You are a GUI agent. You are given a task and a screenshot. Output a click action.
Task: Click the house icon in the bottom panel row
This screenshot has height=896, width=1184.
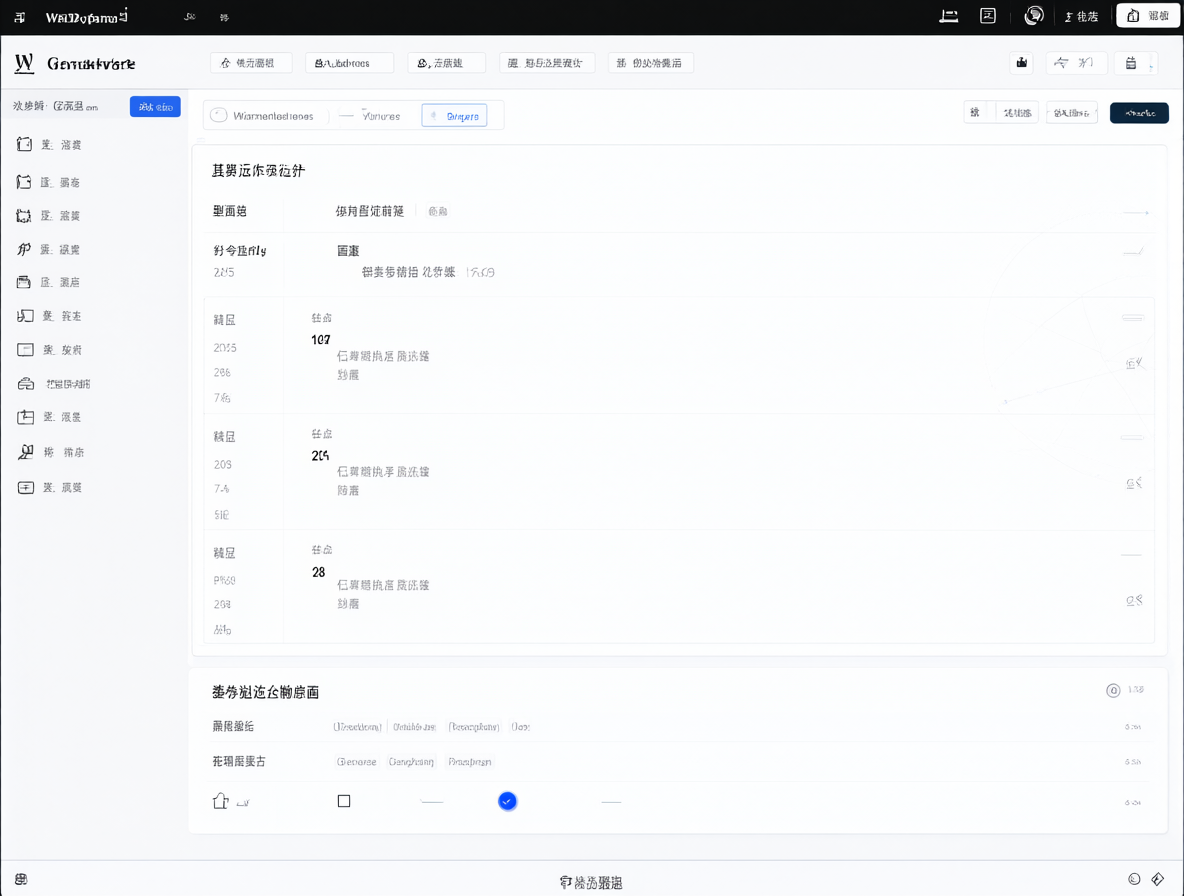[x=220, y=801]
